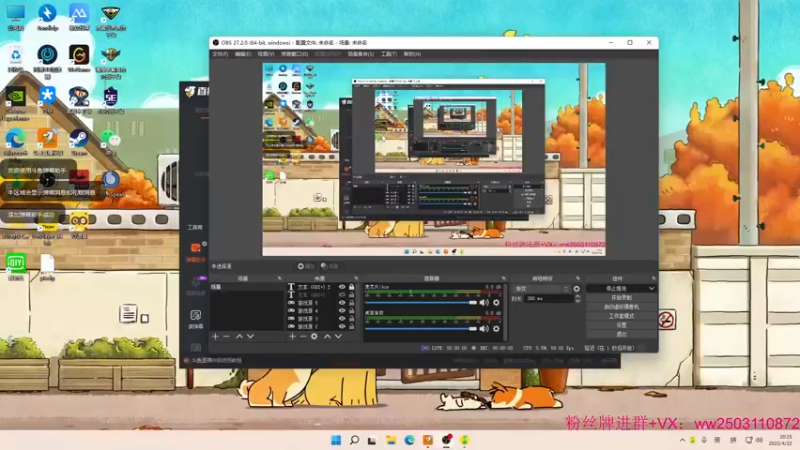Open the 编辑(E) menu
The height and width of the screenshot is (450, 800).
243,54
